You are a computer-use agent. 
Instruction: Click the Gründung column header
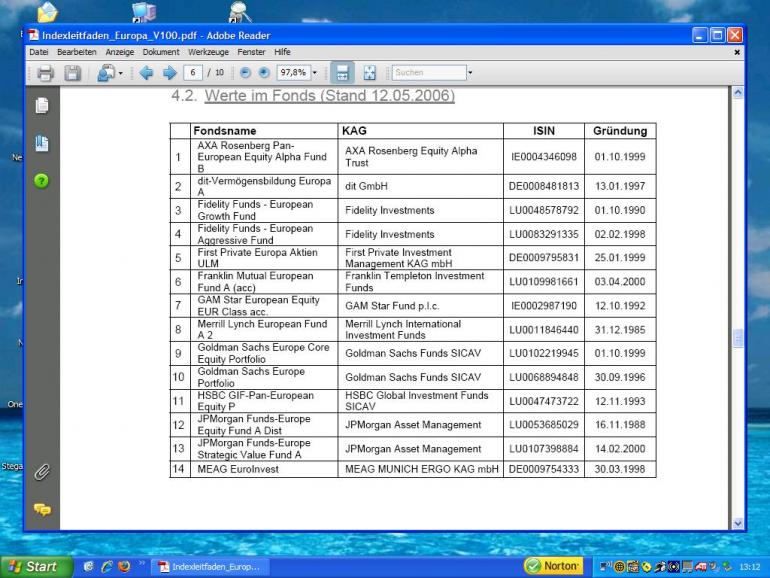click(620, 131)
